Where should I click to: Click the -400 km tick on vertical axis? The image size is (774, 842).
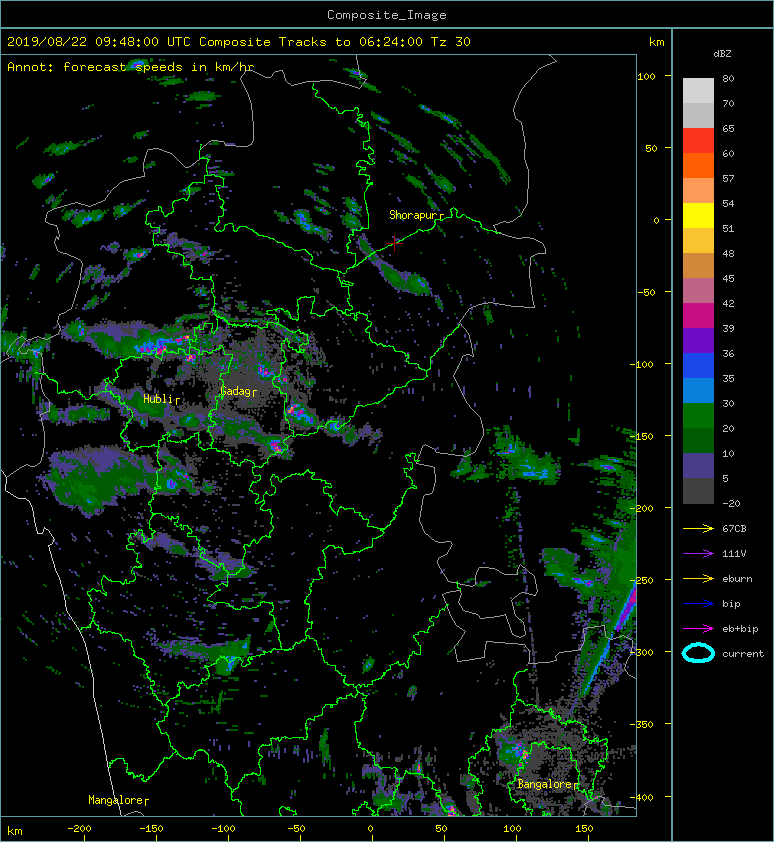coord(644,797)
